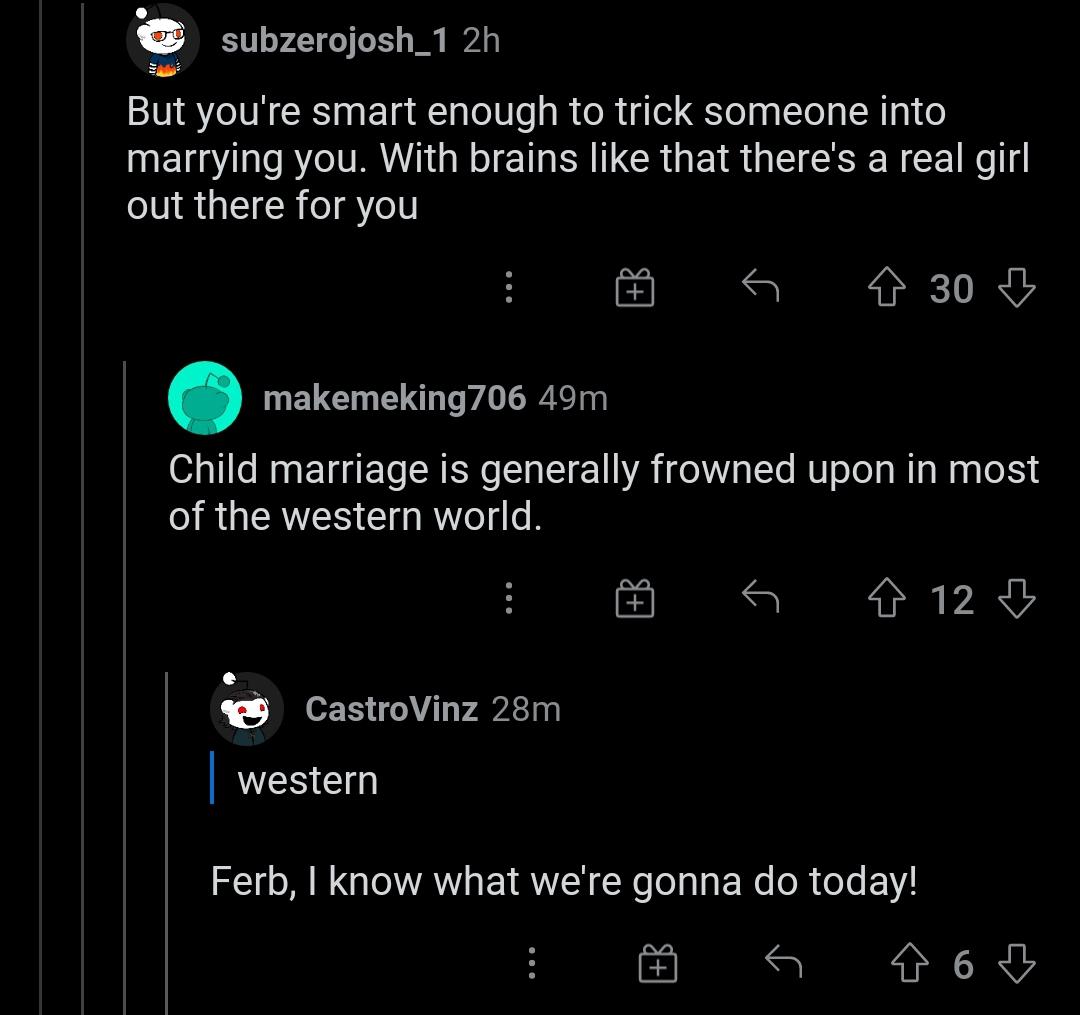Viewport: 1080px width, 1015px height.
Task: Upvote subzerojosh_1's comment
Action: (886, 289)
